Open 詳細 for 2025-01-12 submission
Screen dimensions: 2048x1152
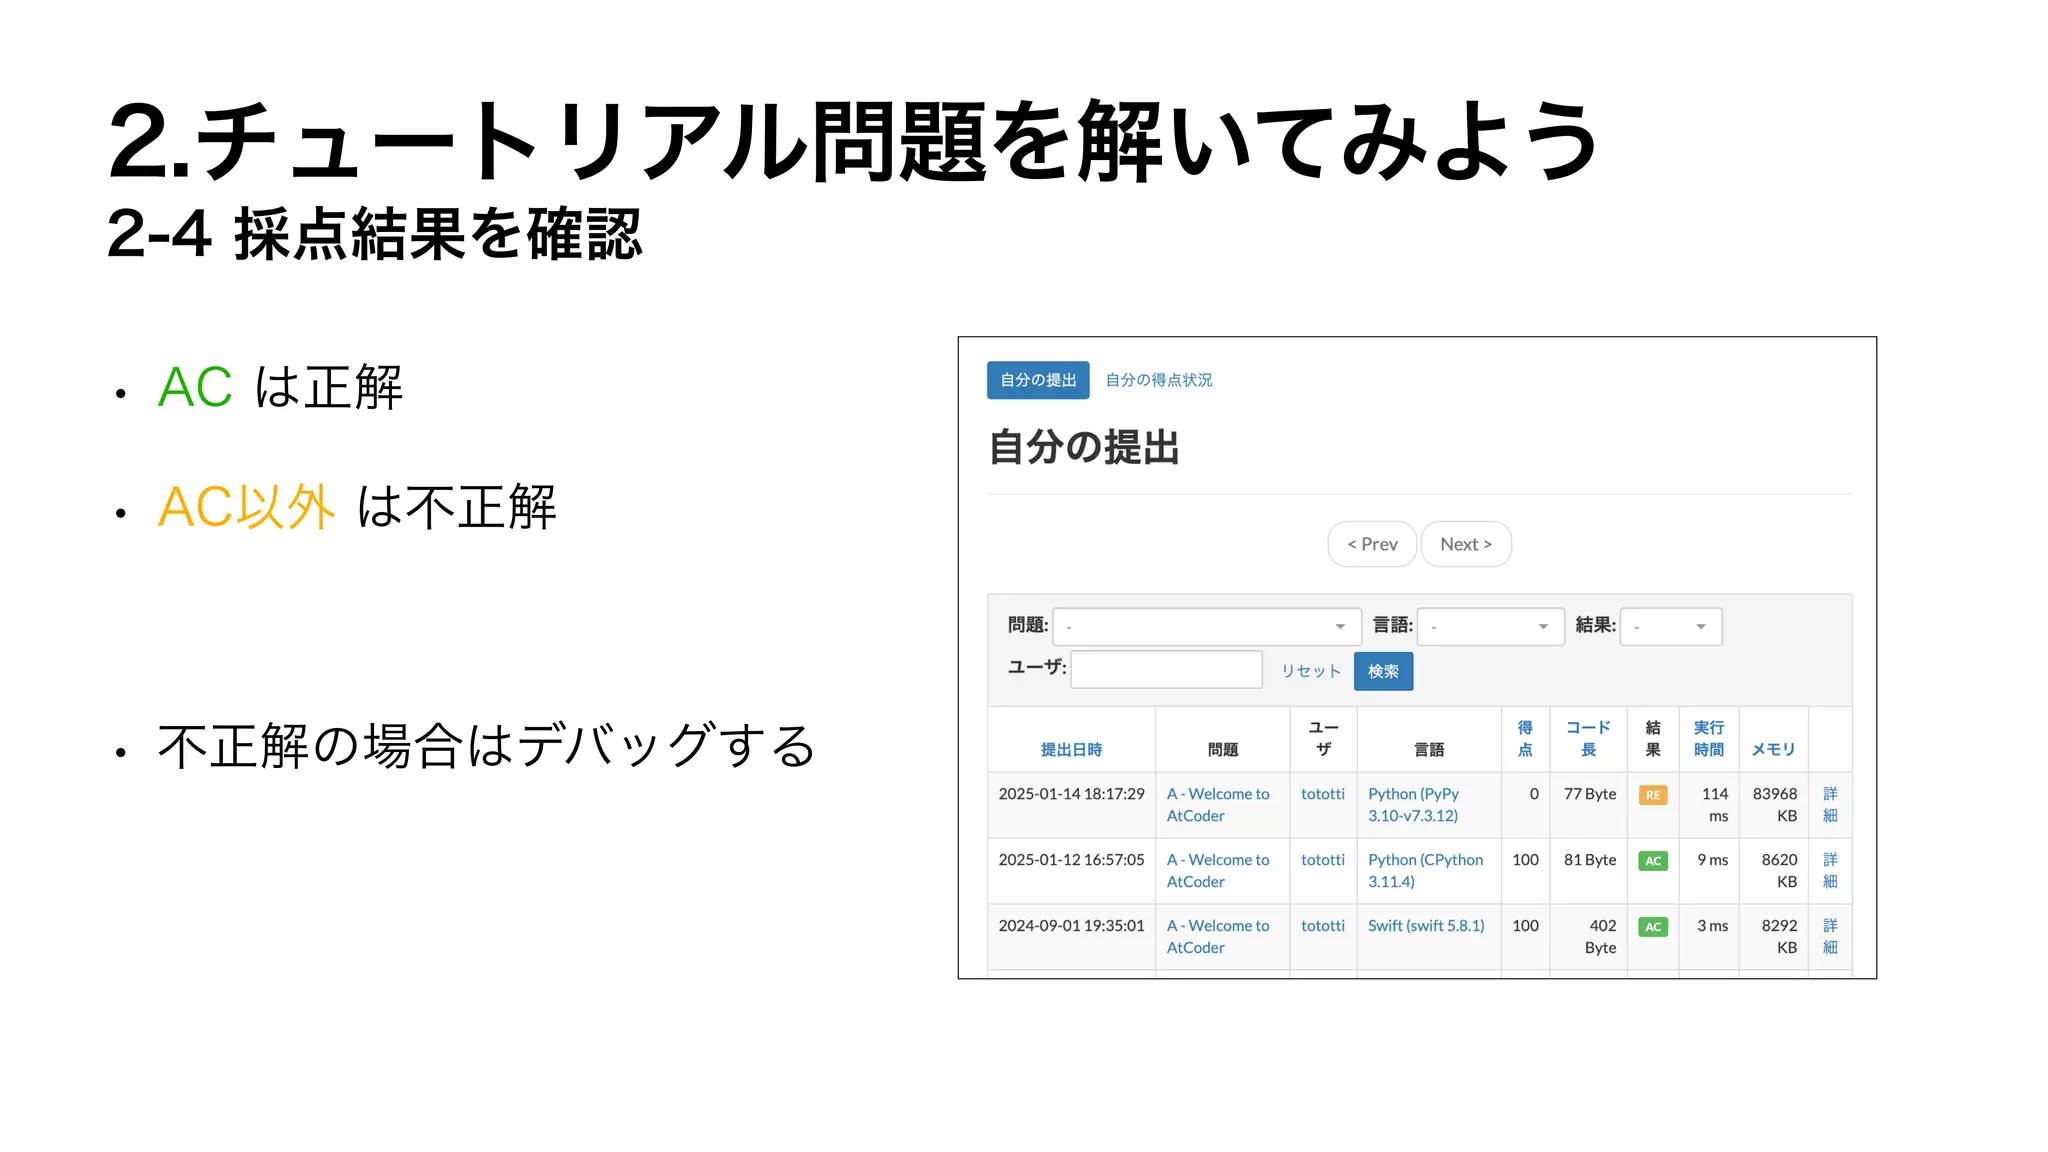[1830, 870]
